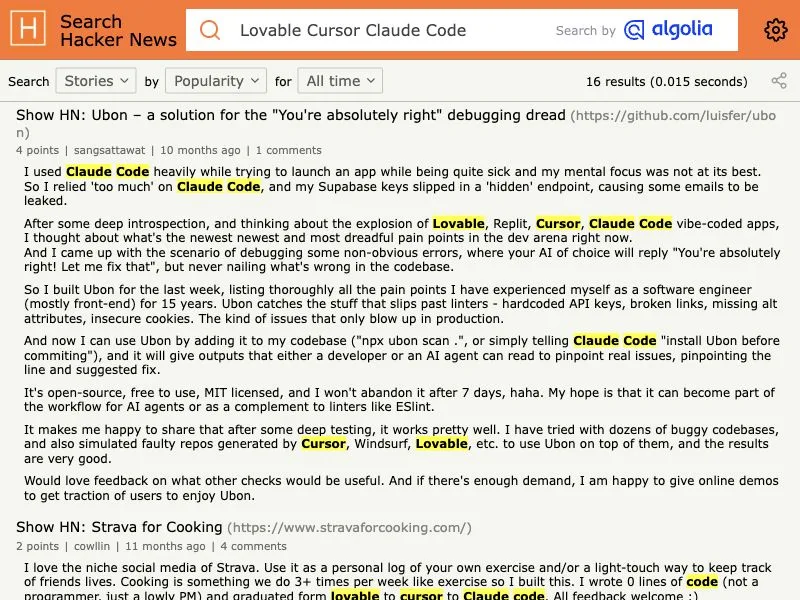
Task: Open author cowllin's profile
Action: [92, 546]
